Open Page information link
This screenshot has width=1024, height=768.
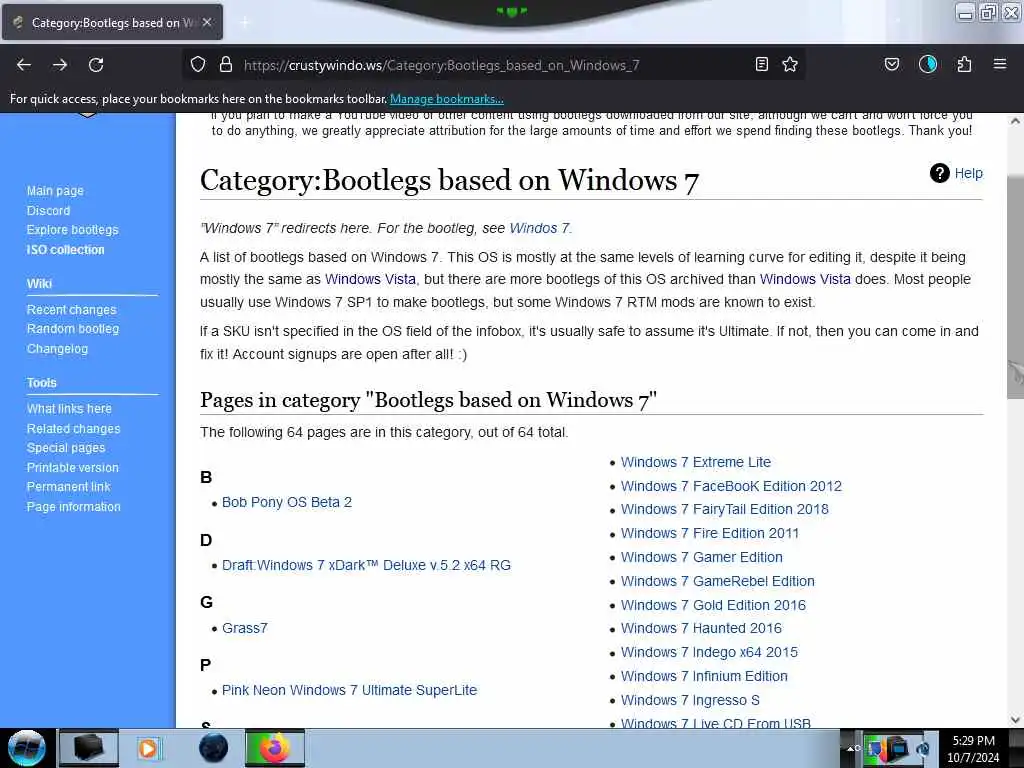[x=73, y=507]
